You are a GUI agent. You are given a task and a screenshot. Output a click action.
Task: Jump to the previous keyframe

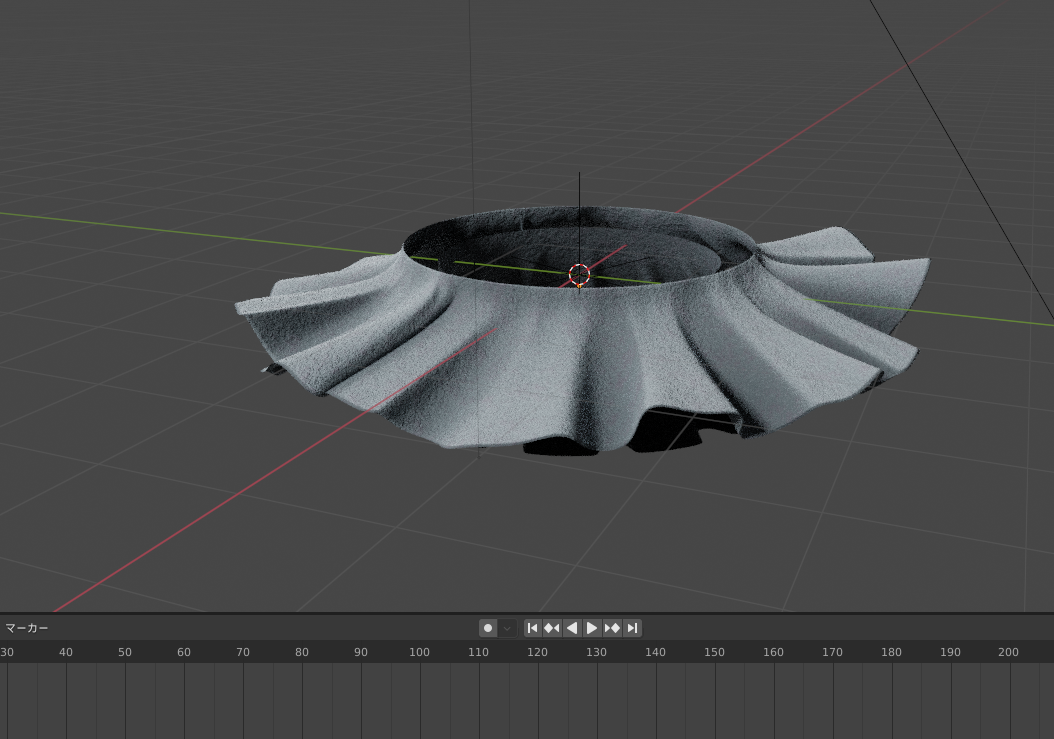pos(552,628)
